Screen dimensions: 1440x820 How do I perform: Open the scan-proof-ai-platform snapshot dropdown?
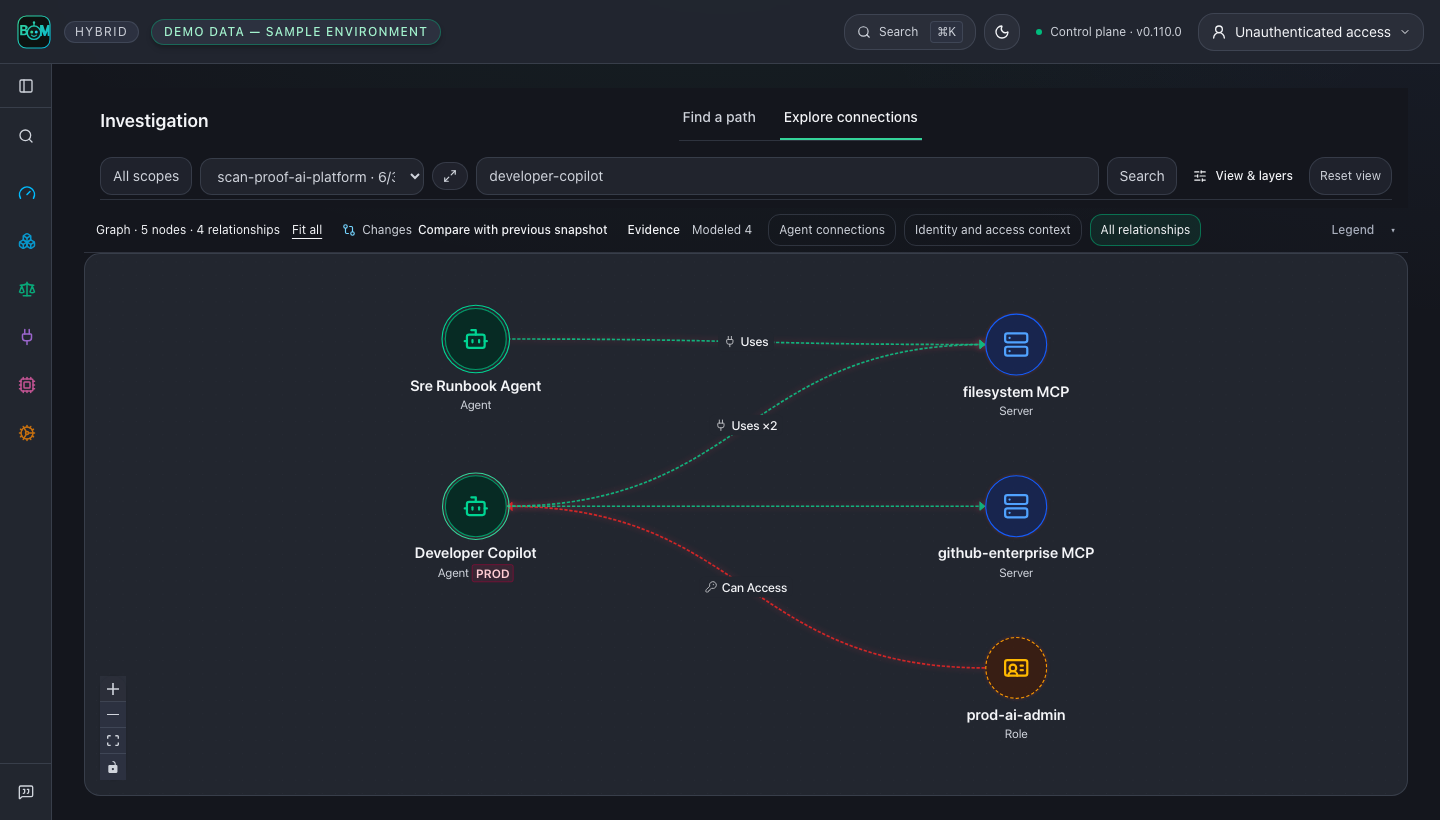pos(312,176)
